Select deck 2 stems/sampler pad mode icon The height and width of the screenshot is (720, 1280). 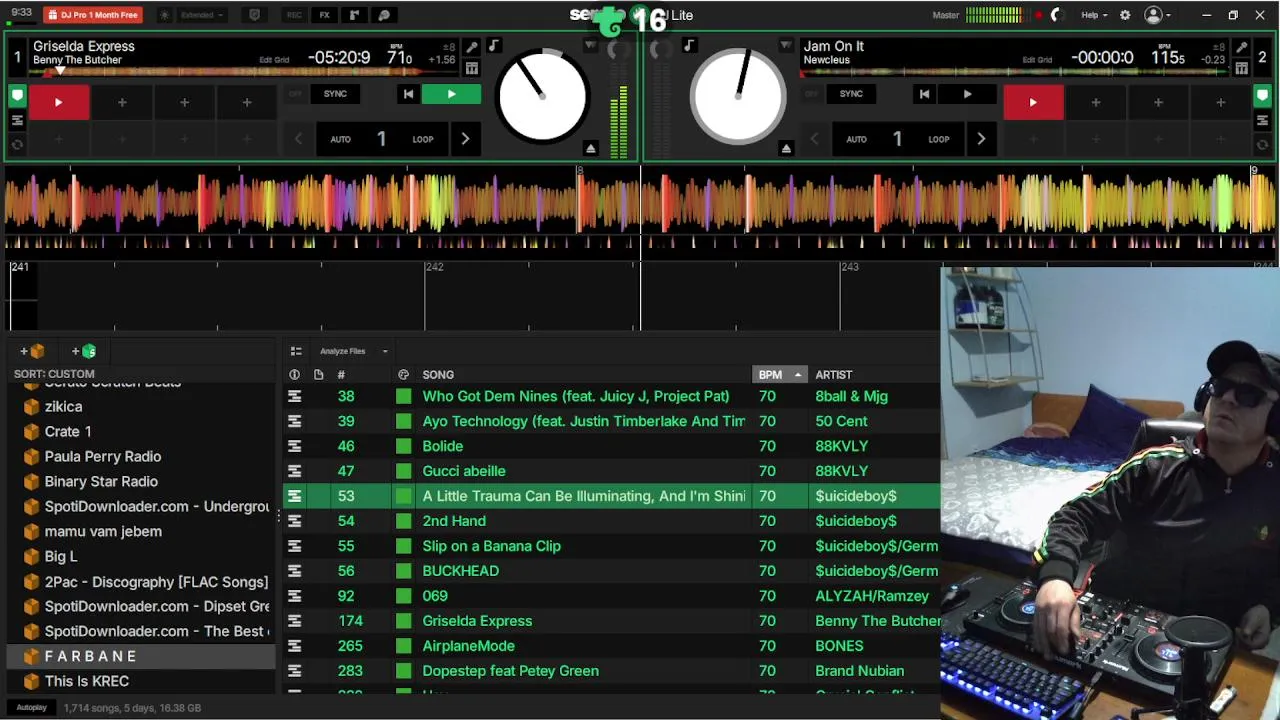(1262, 121)
